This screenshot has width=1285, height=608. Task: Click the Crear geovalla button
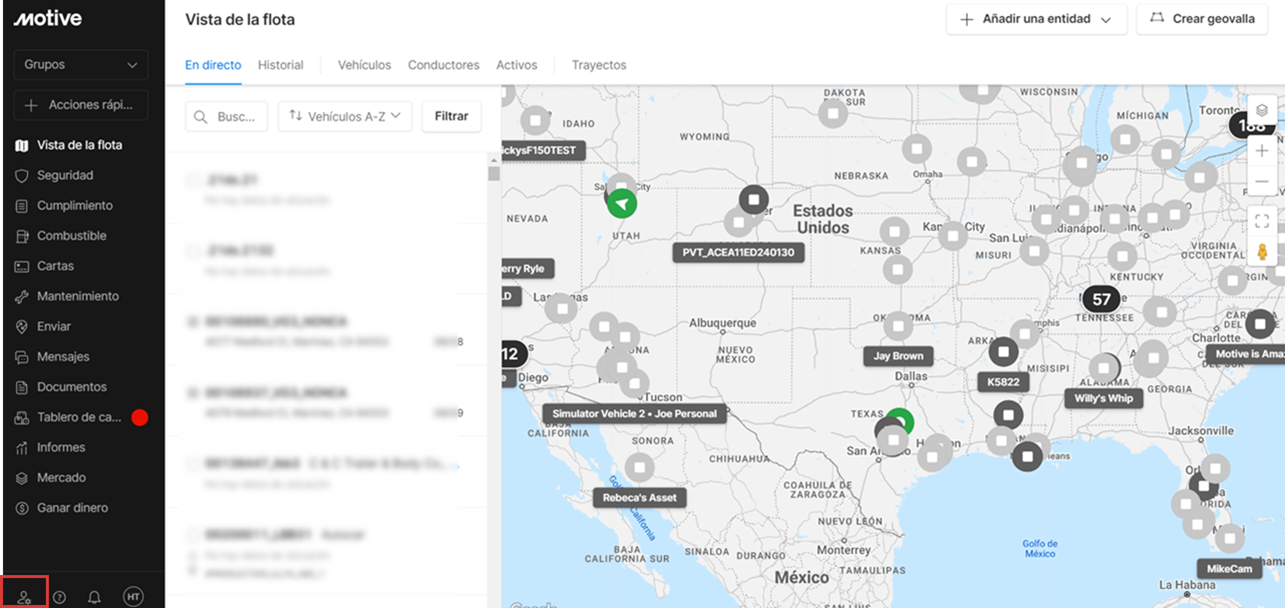tap(1202, 19)
